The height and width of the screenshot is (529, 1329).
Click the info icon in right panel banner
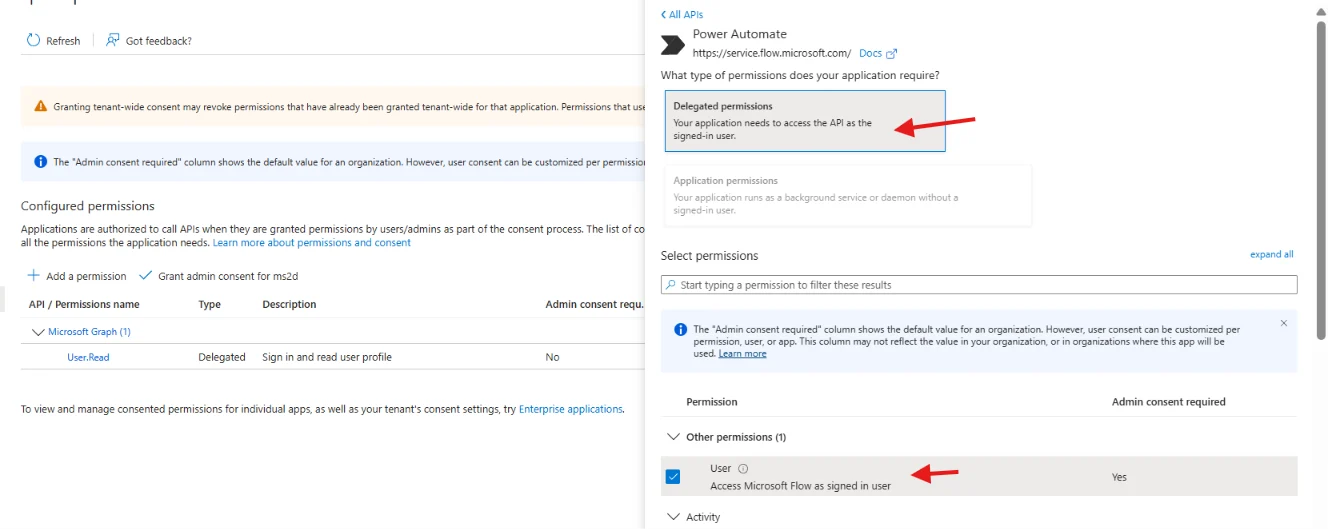(x=681, y=329)
